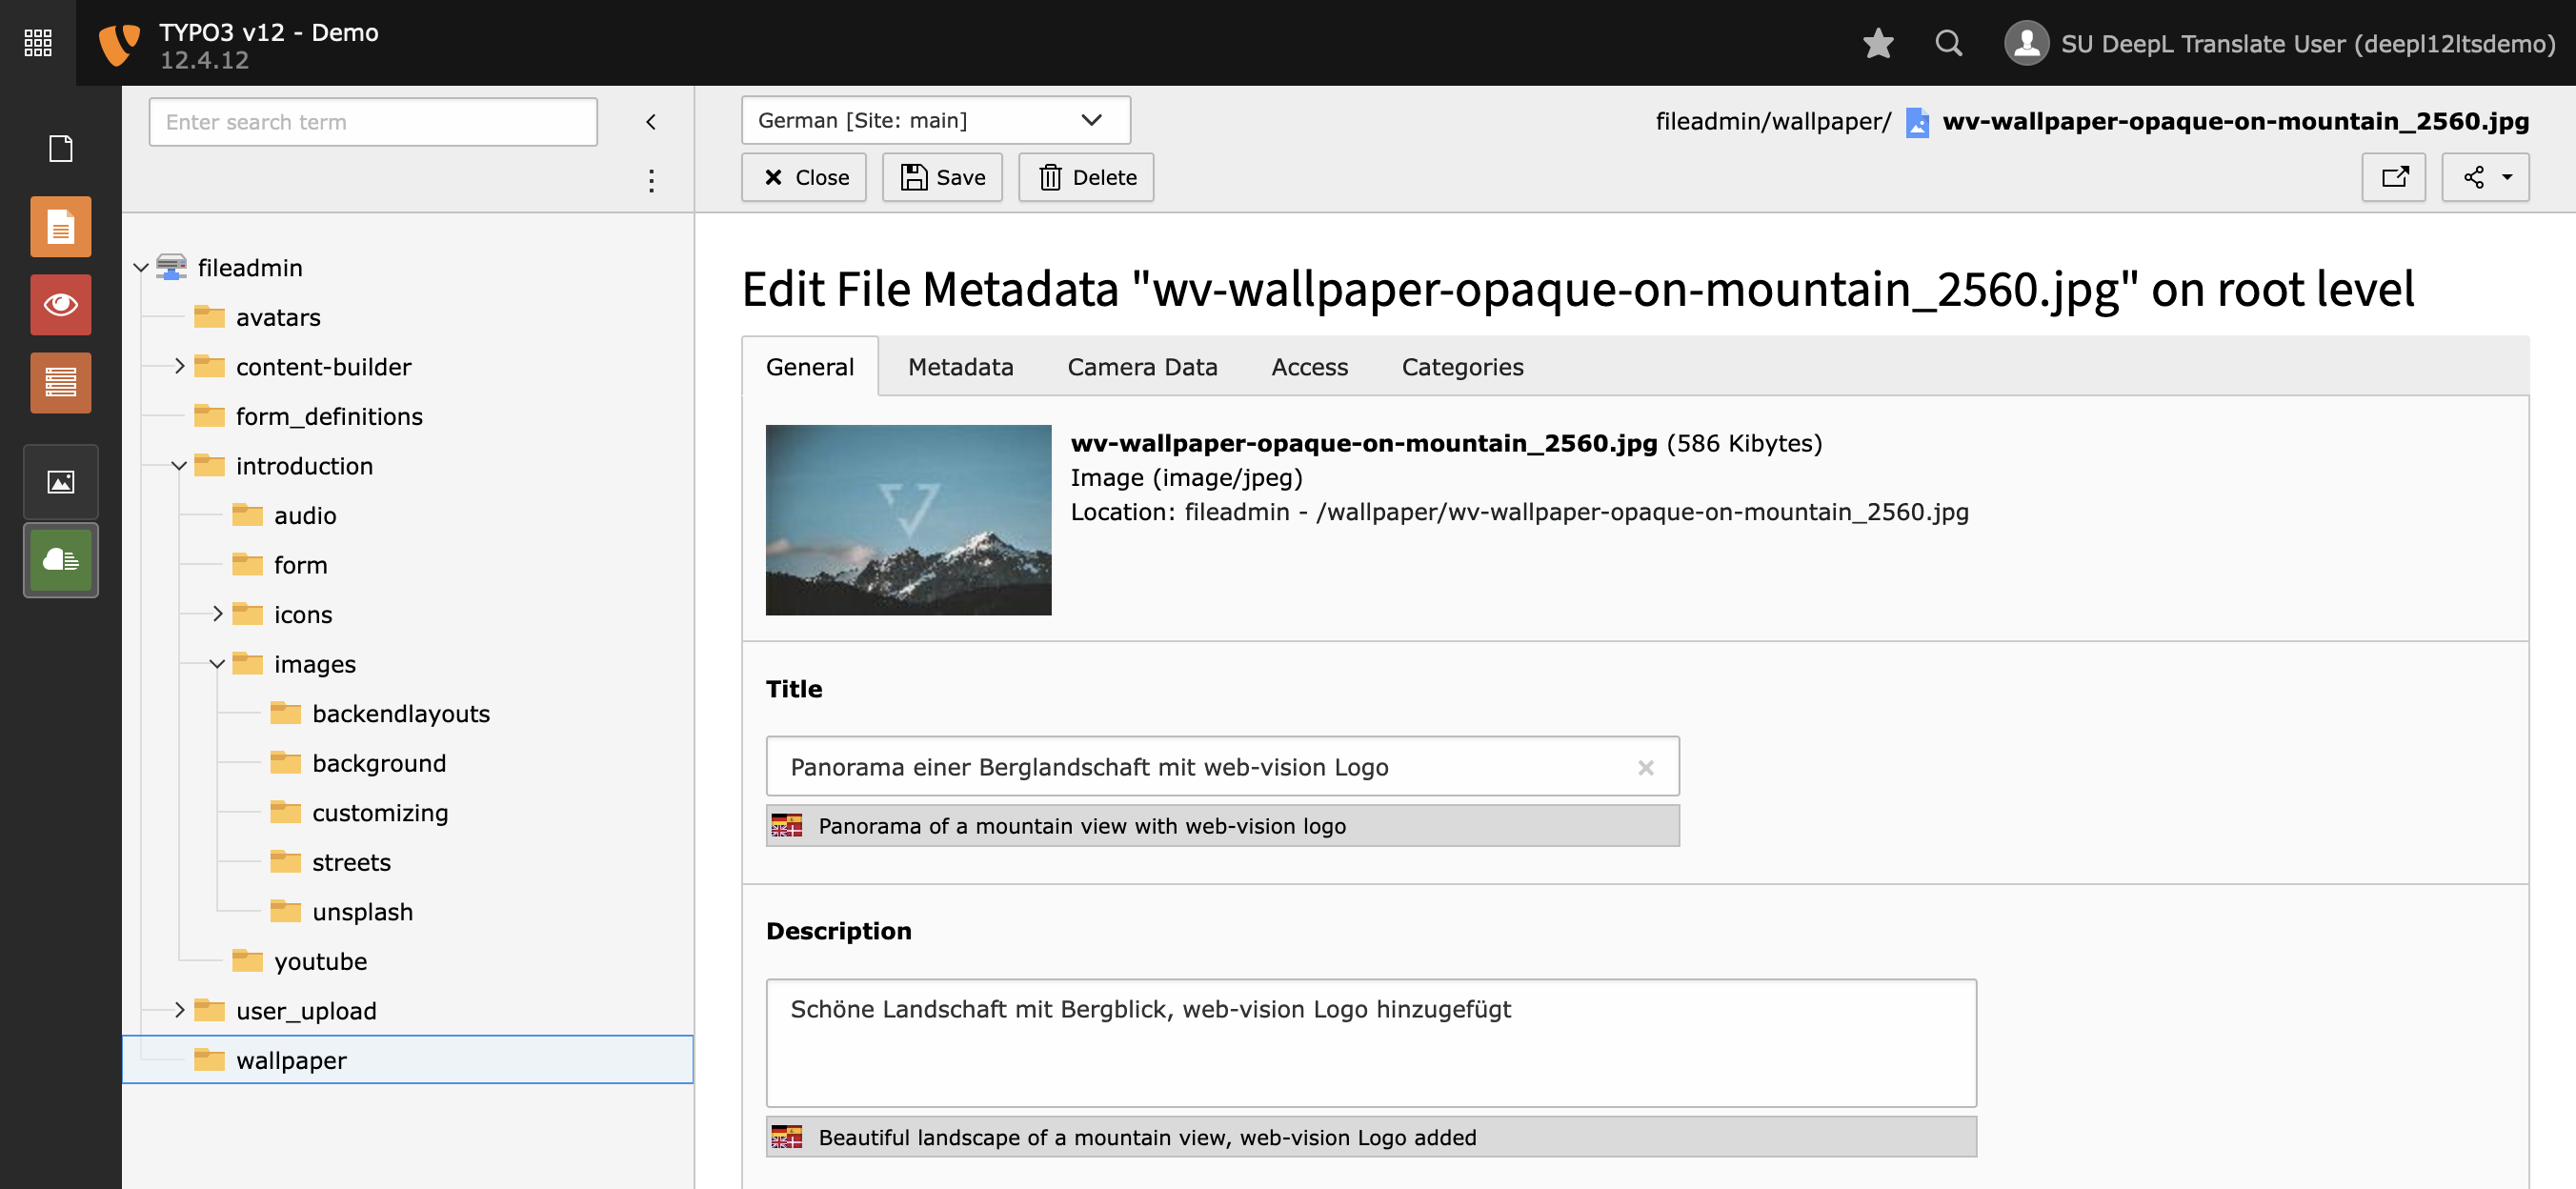Screen dimensions: 2576x1189
Task: Select German site main language dropdown
Action: coord(928,118)
